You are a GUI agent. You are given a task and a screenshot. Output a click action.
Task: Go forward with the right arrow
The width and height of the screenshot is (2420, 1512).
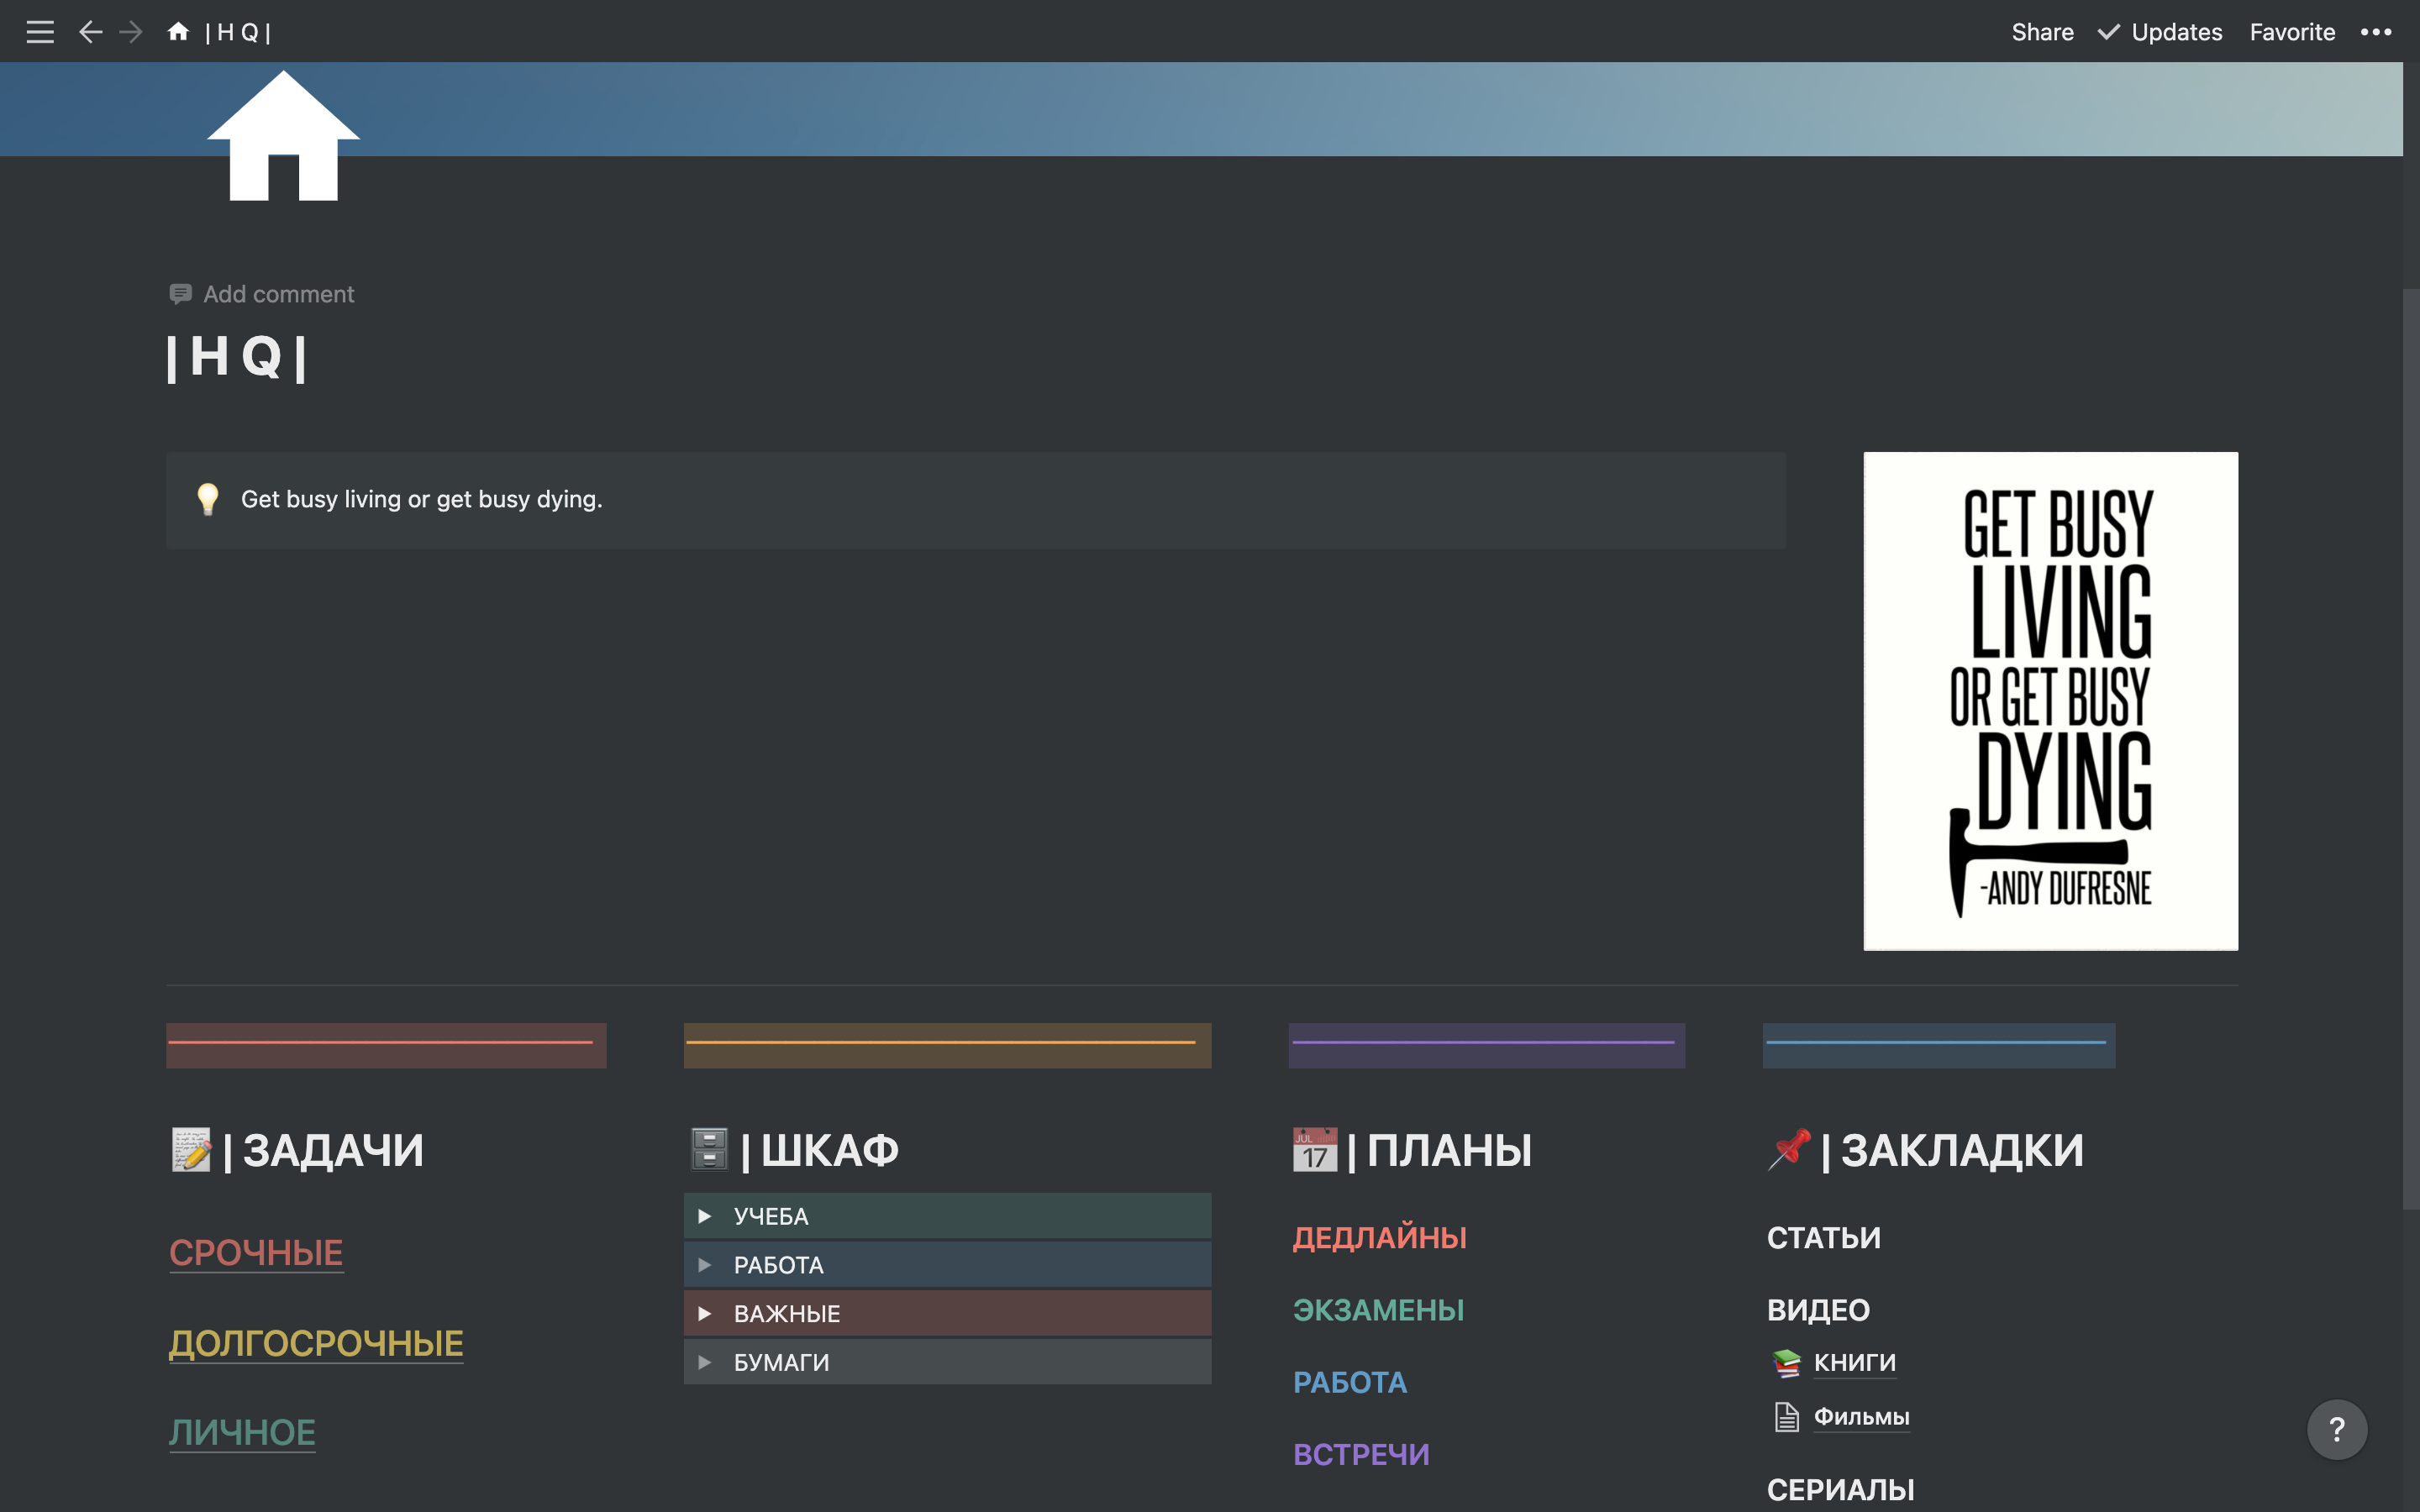pyautogui.click(x=131, y=32)
